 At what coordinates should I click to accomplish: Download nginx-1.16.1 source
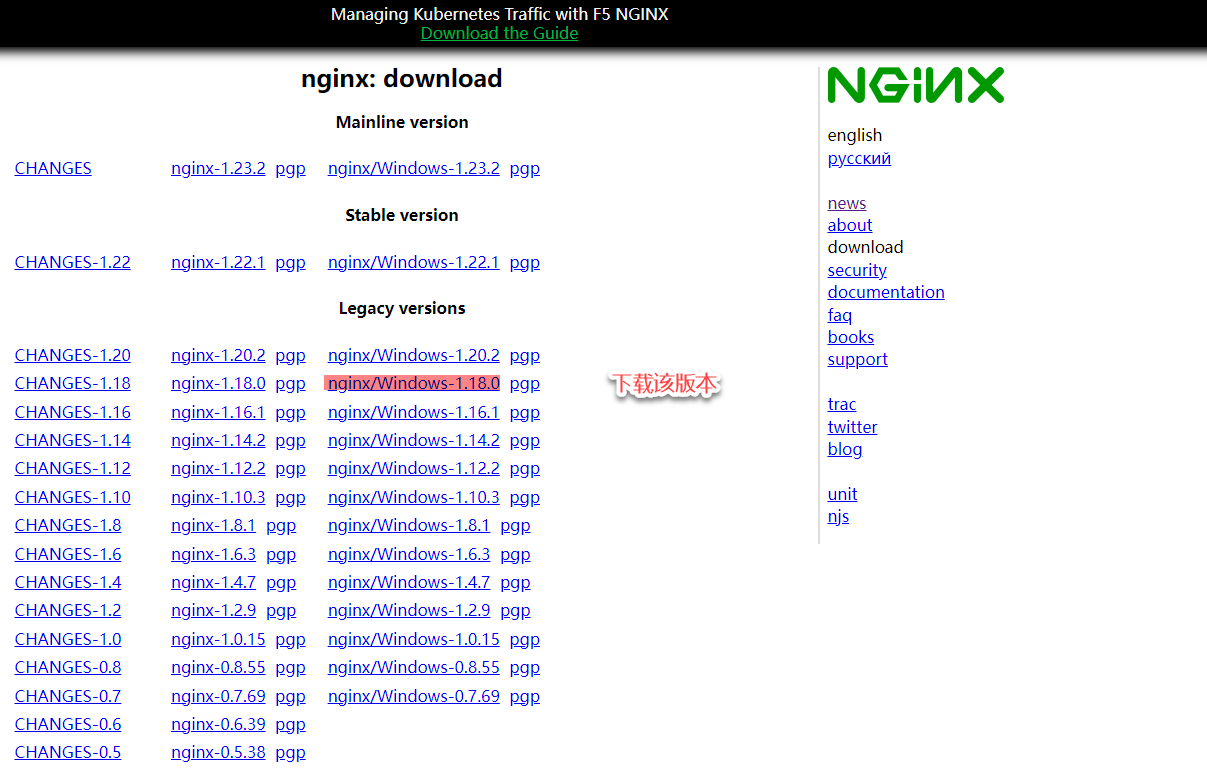(x=218, y=412)
